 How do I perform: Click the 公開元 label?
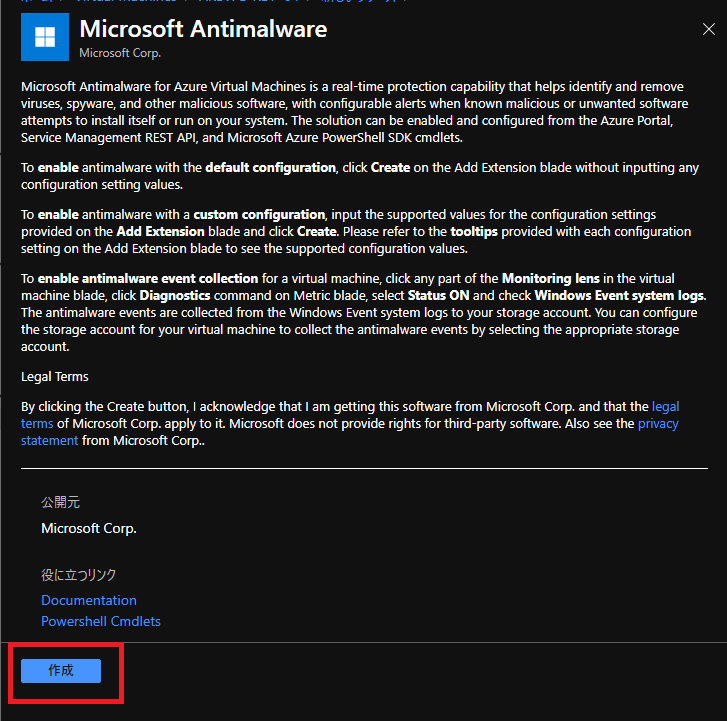(60, 502)
